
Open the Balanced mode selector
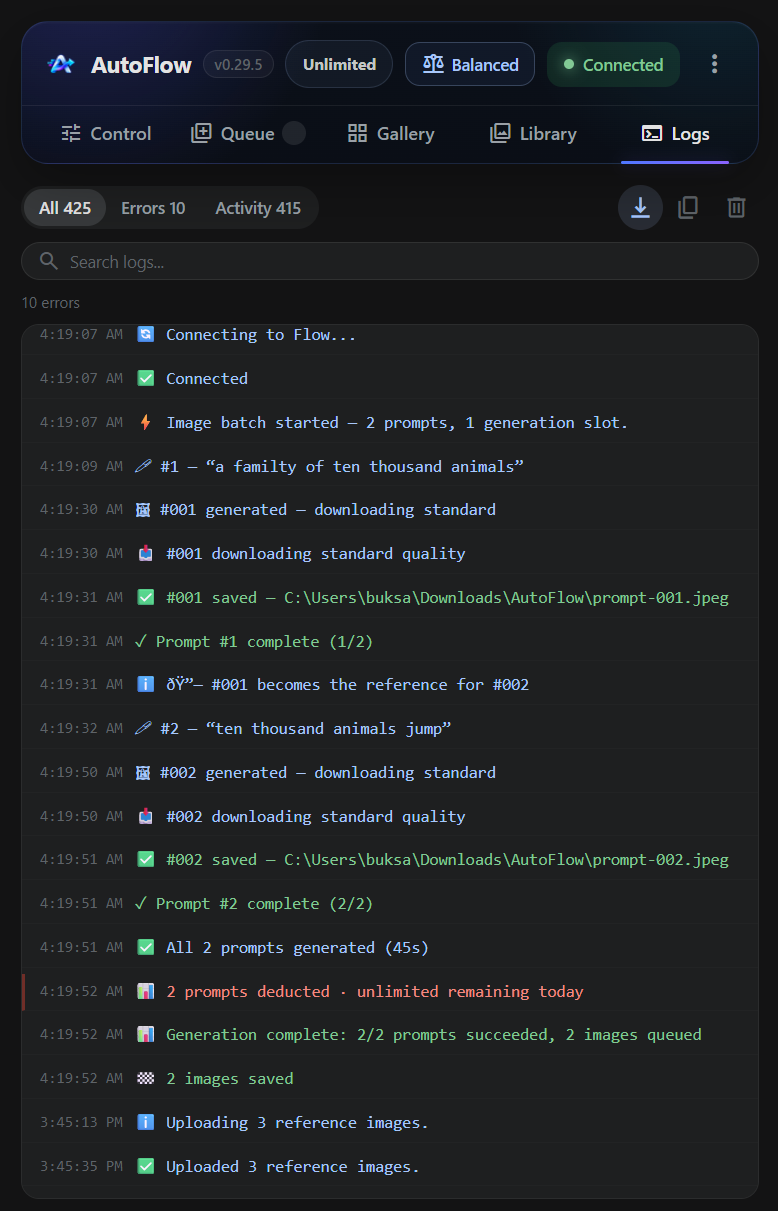(470, 64)
